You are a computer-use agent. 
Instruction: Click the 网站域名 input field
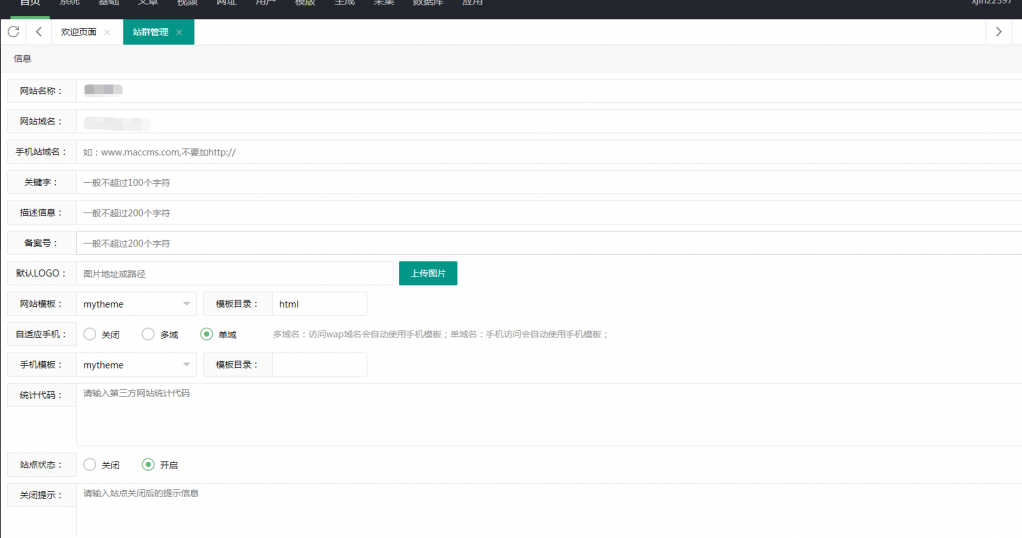[x=549, y=121]
